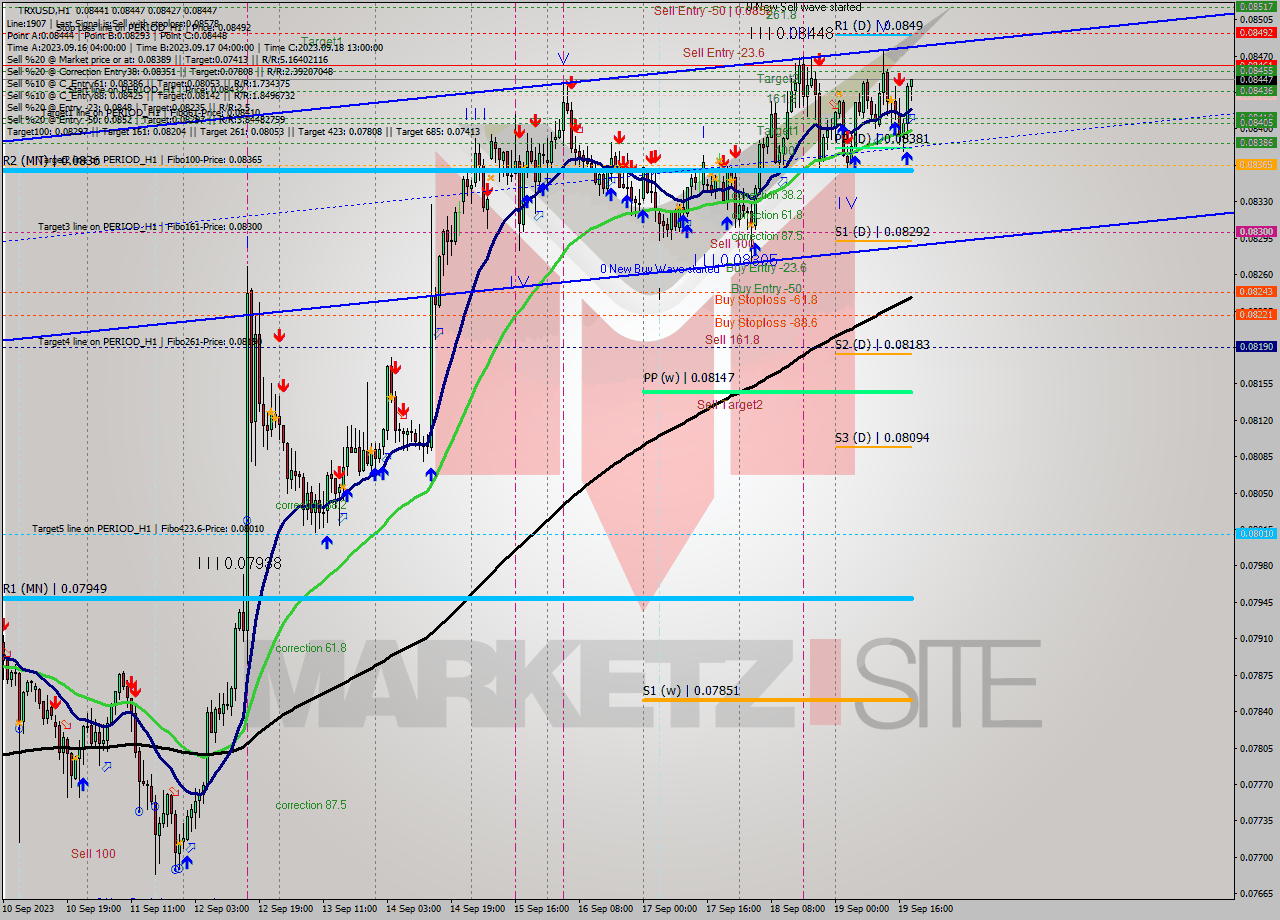Viewport: 1280px width, 920px height.
Task: Click the 0.08155 price axis value
Action: (1256, 383)
